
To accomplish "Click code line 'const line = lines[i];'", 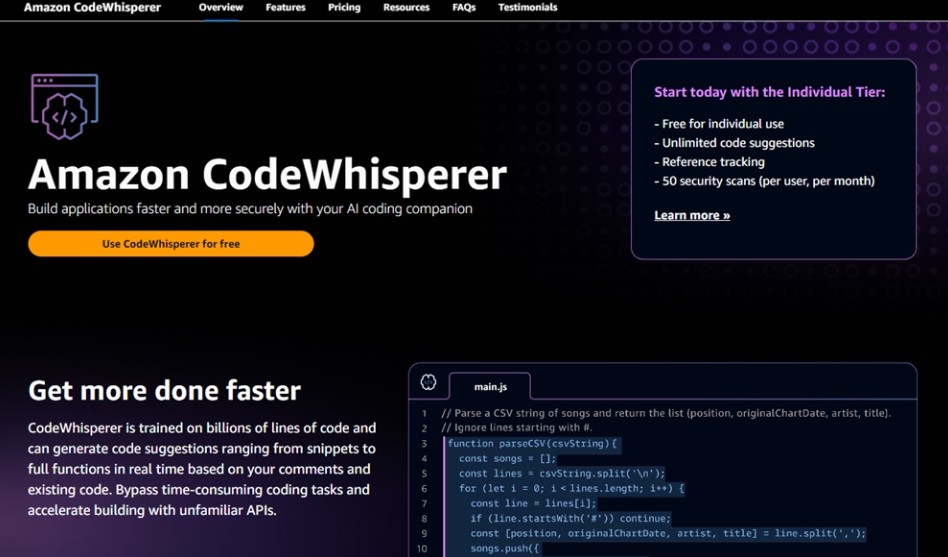I will tap(533, 503).
